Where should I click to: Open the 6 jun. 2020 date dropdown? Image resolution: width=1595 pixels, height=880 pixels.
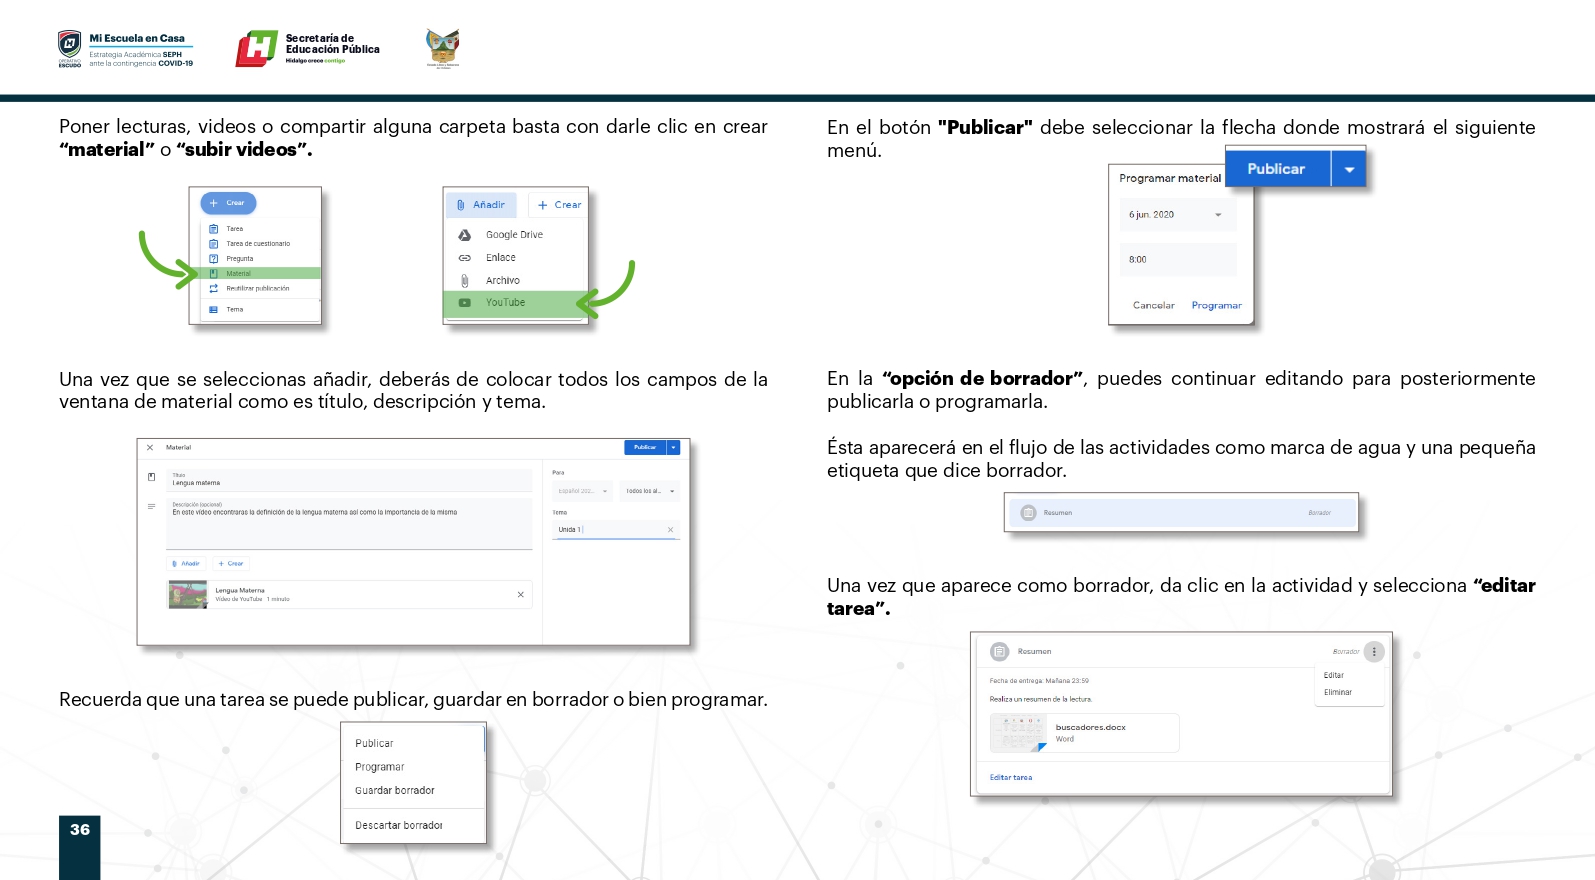pos(1177,215)
